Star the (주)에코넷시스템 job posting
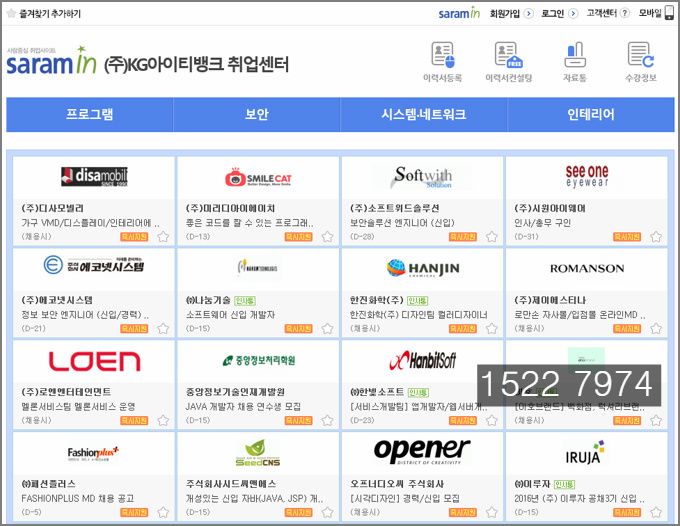Viewport: 680px width, 526px height. click(x=163, y=329)
